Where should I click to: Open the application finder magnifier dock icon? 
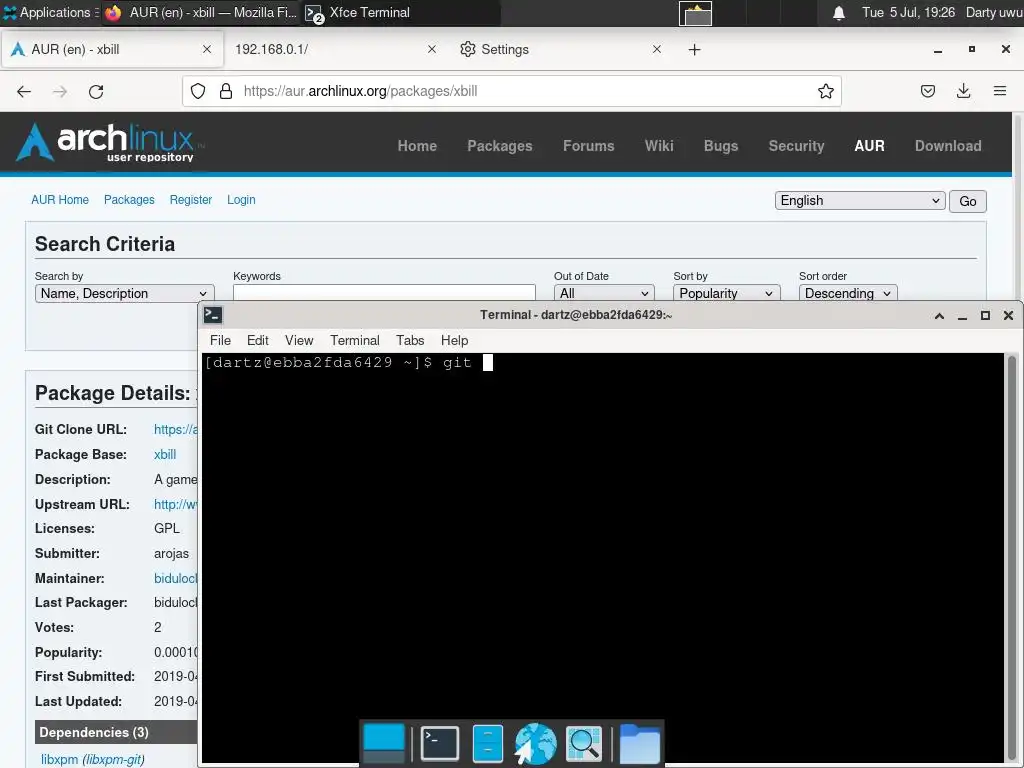click(x=584, y=743)
